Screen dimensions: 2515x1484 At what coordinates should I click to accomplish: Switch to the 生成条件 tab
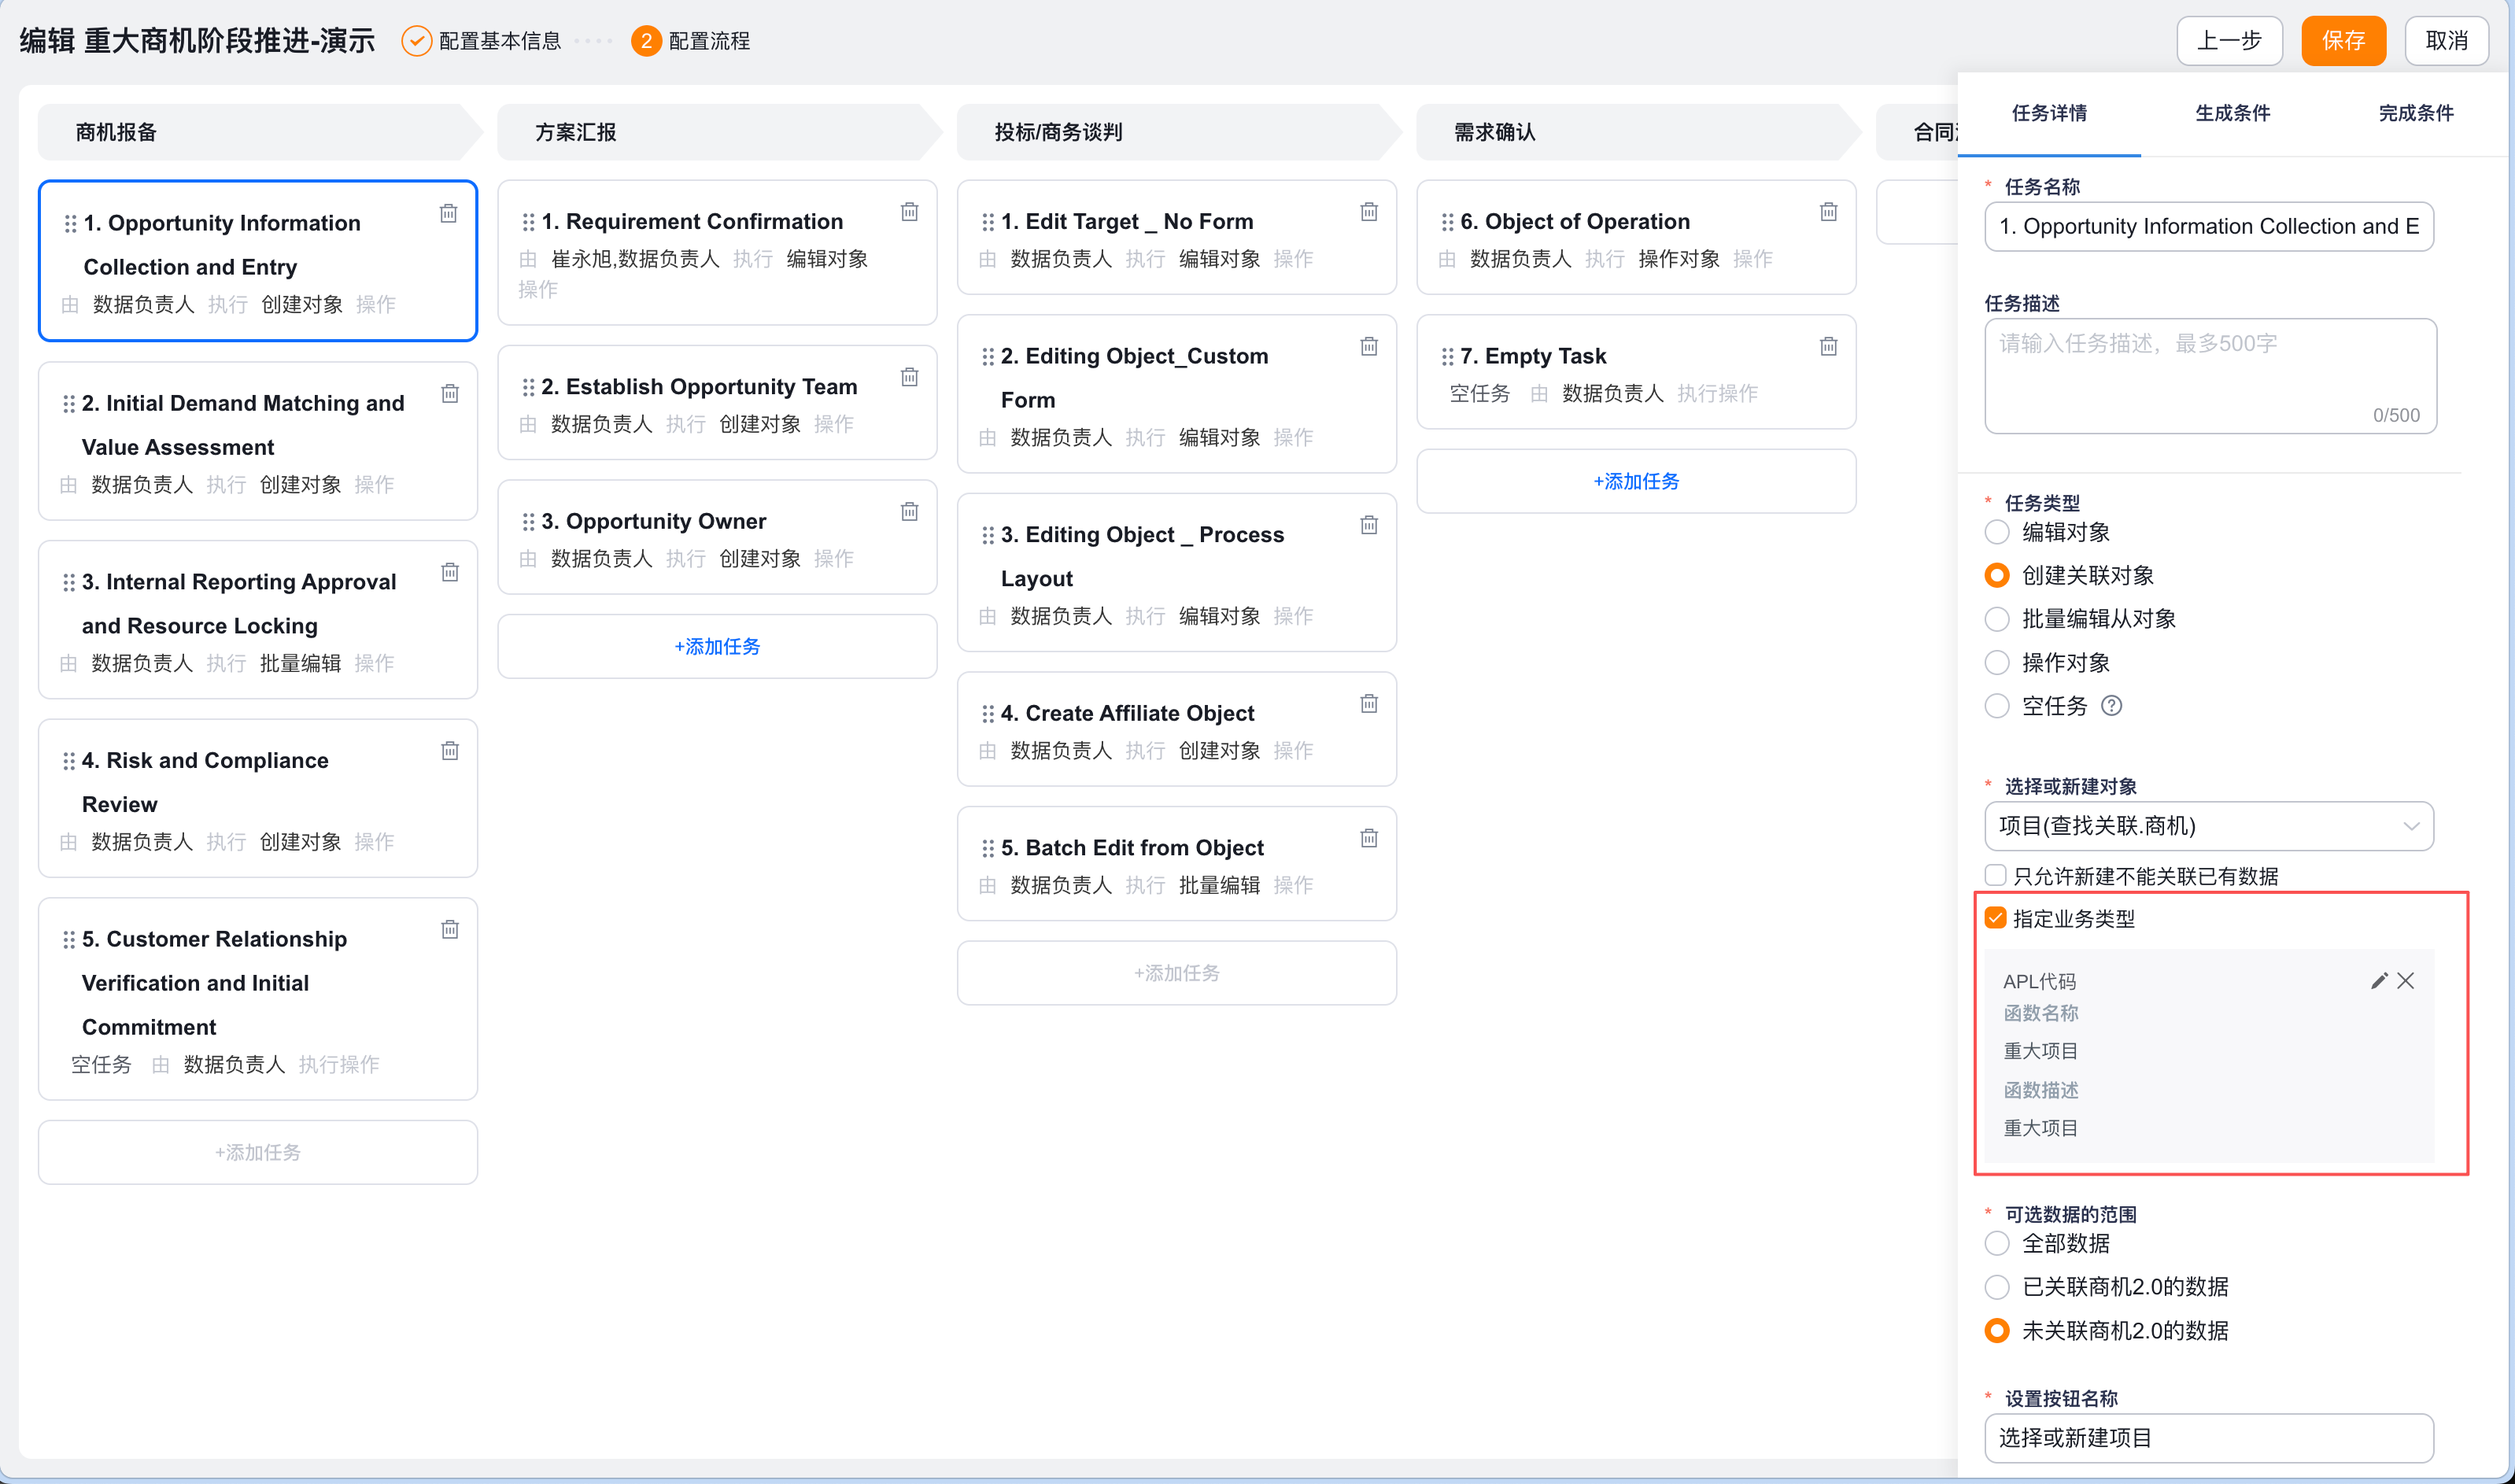(x=2232, y=114)
